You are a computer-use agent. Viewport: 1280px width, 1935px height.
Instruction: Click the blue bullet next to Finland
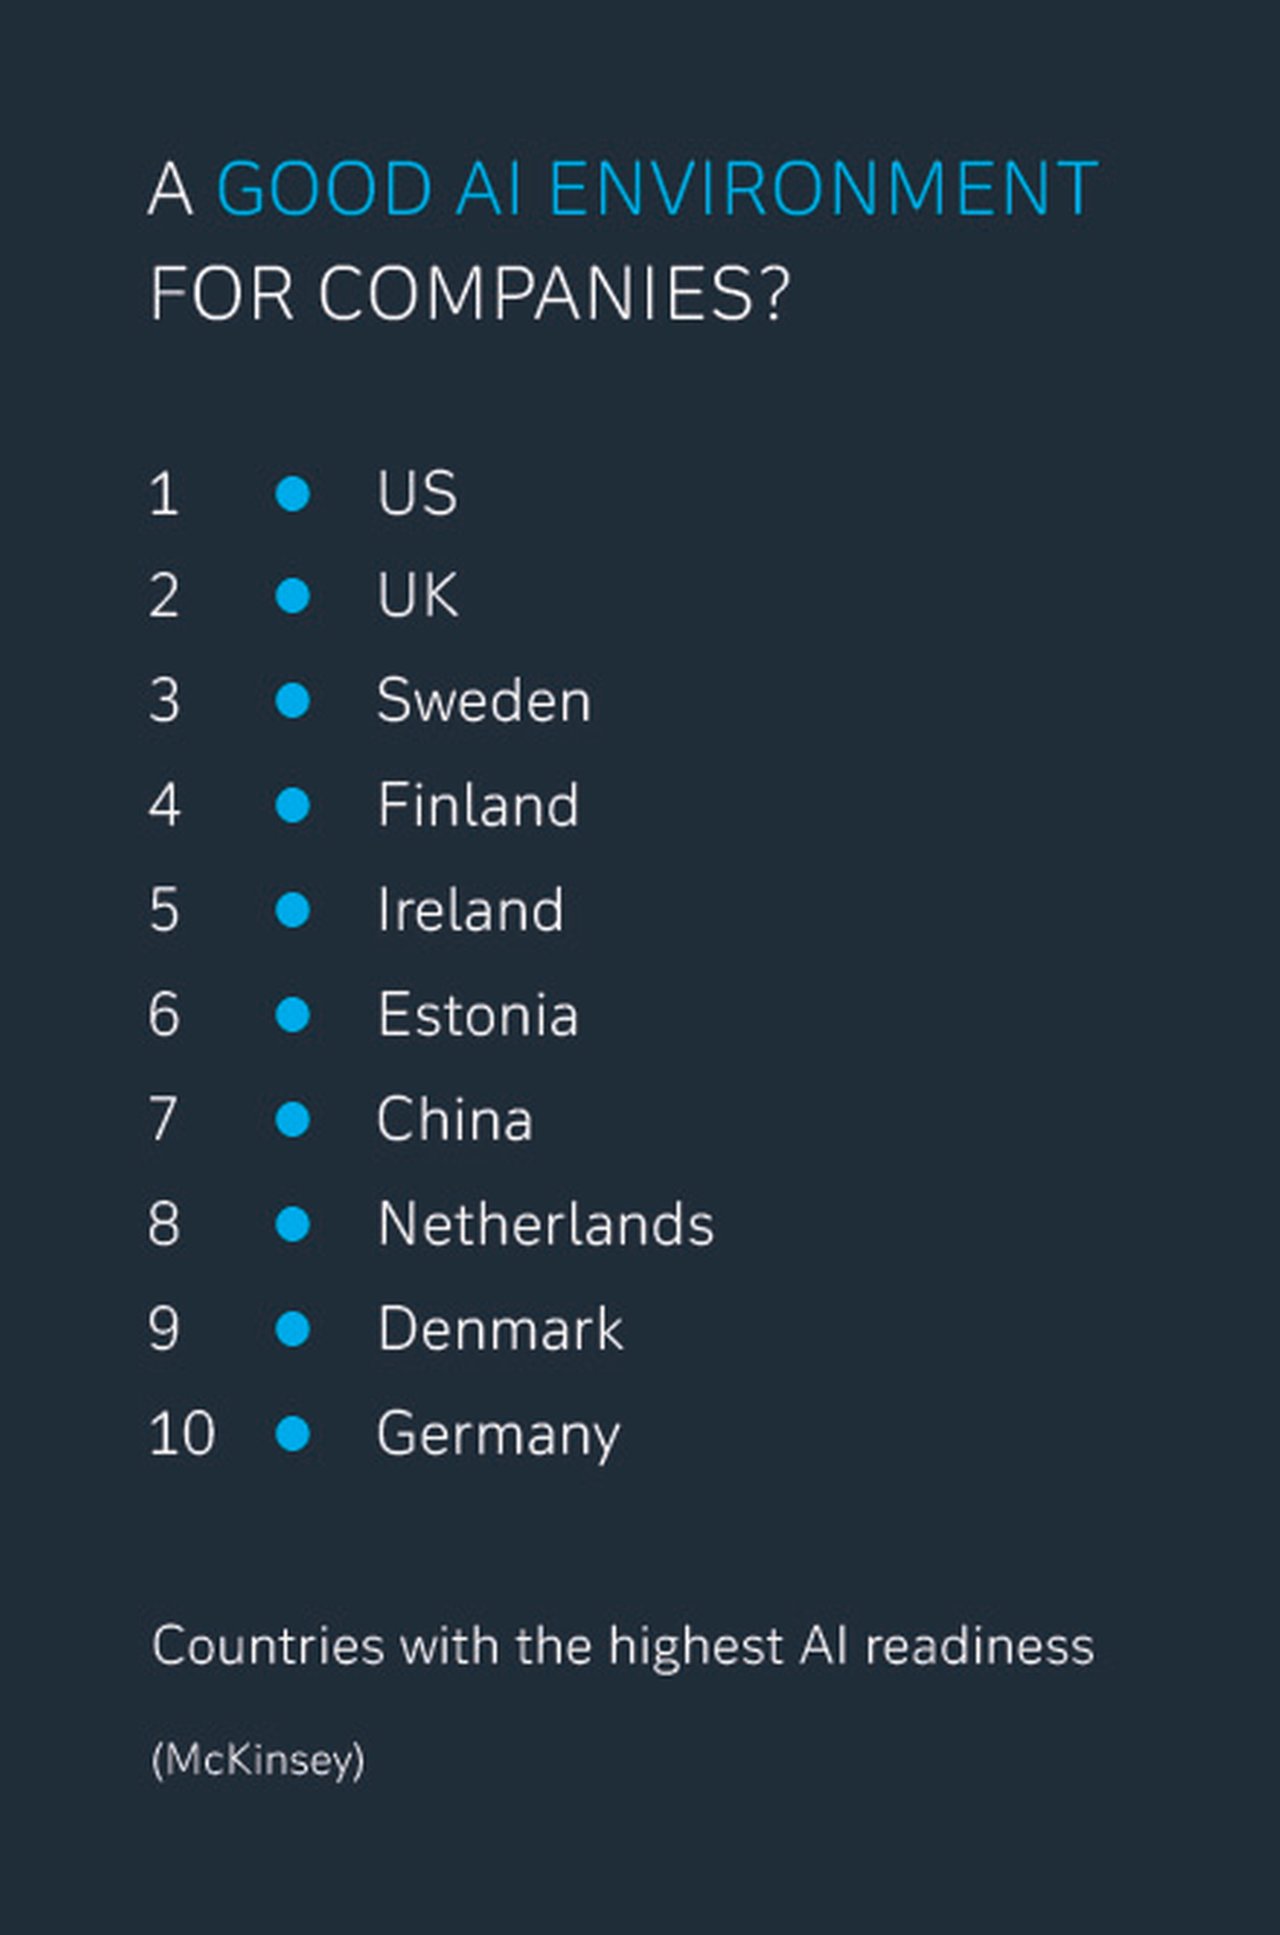pos(292,806)
